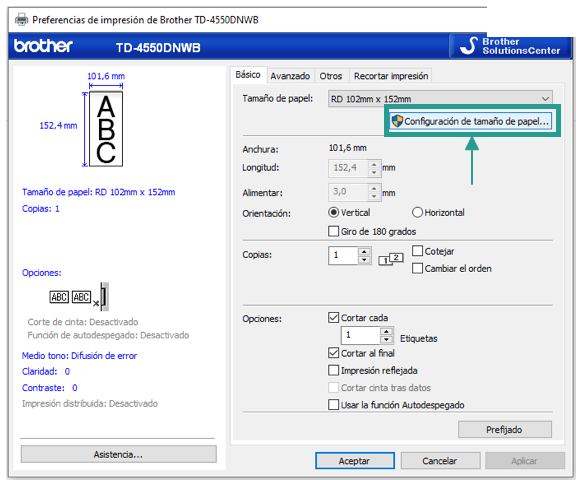The width and height of the screenshot is (584, 480).
Task: Click 'Tamaño de papel: RD 102mm x 152mm' summary
Action: tap(98, 192)
